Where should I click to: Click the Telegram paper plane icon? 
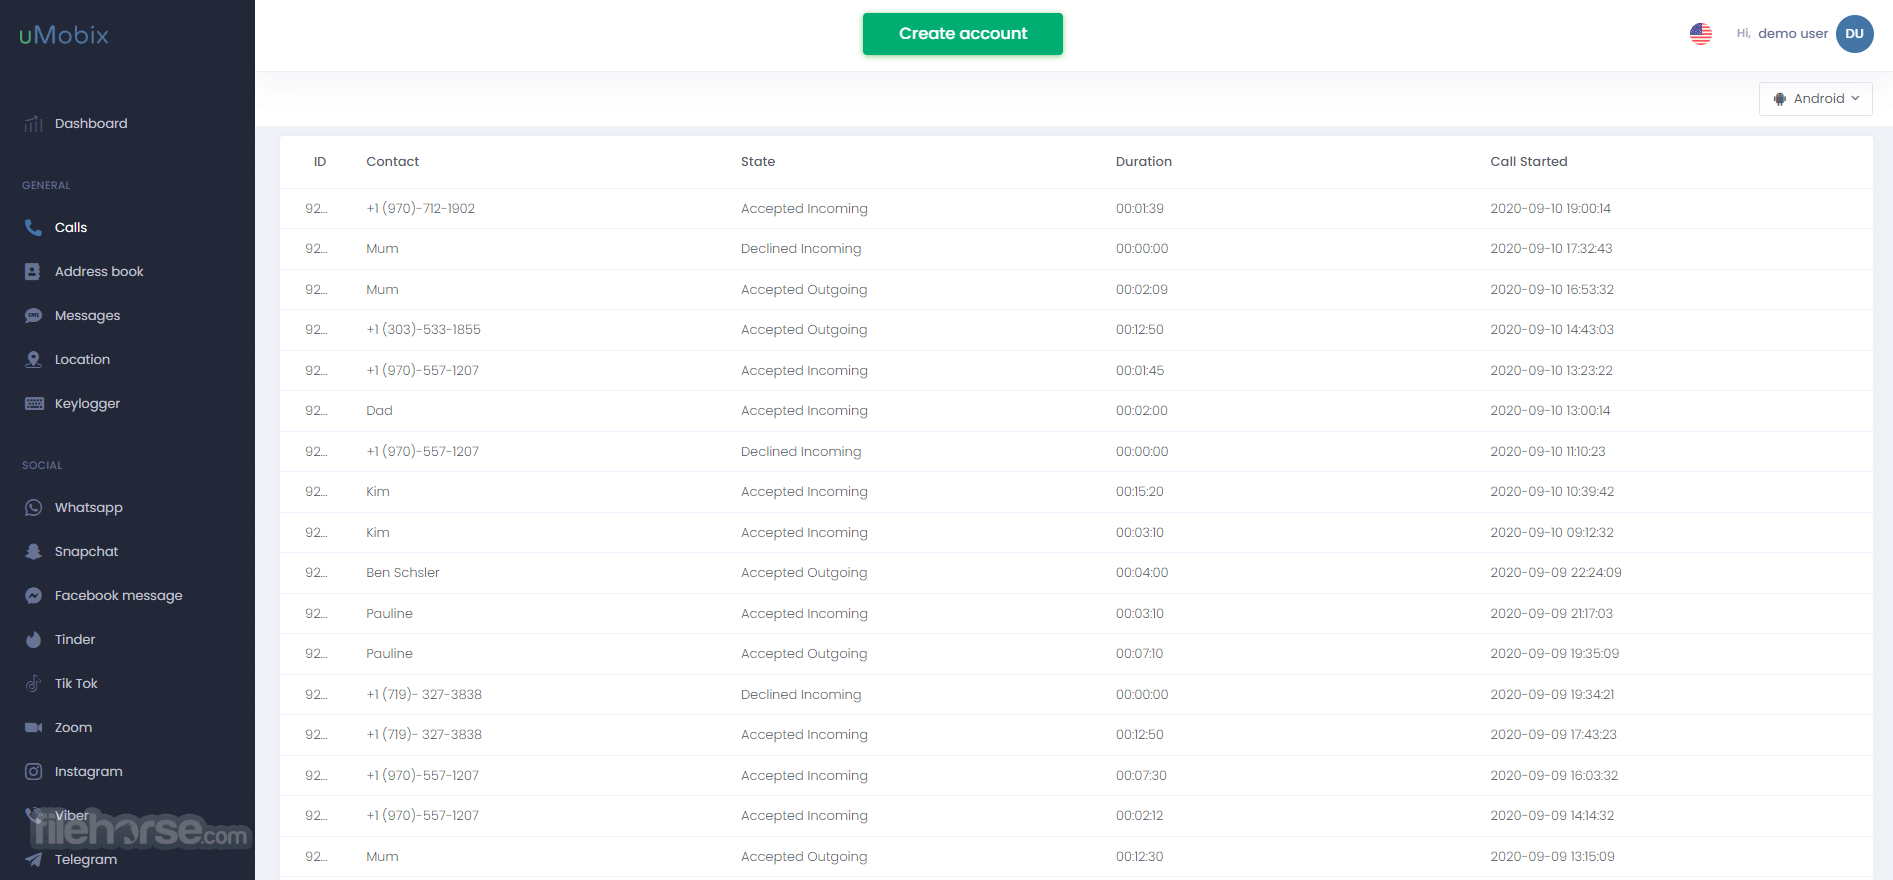pos(33,859)
